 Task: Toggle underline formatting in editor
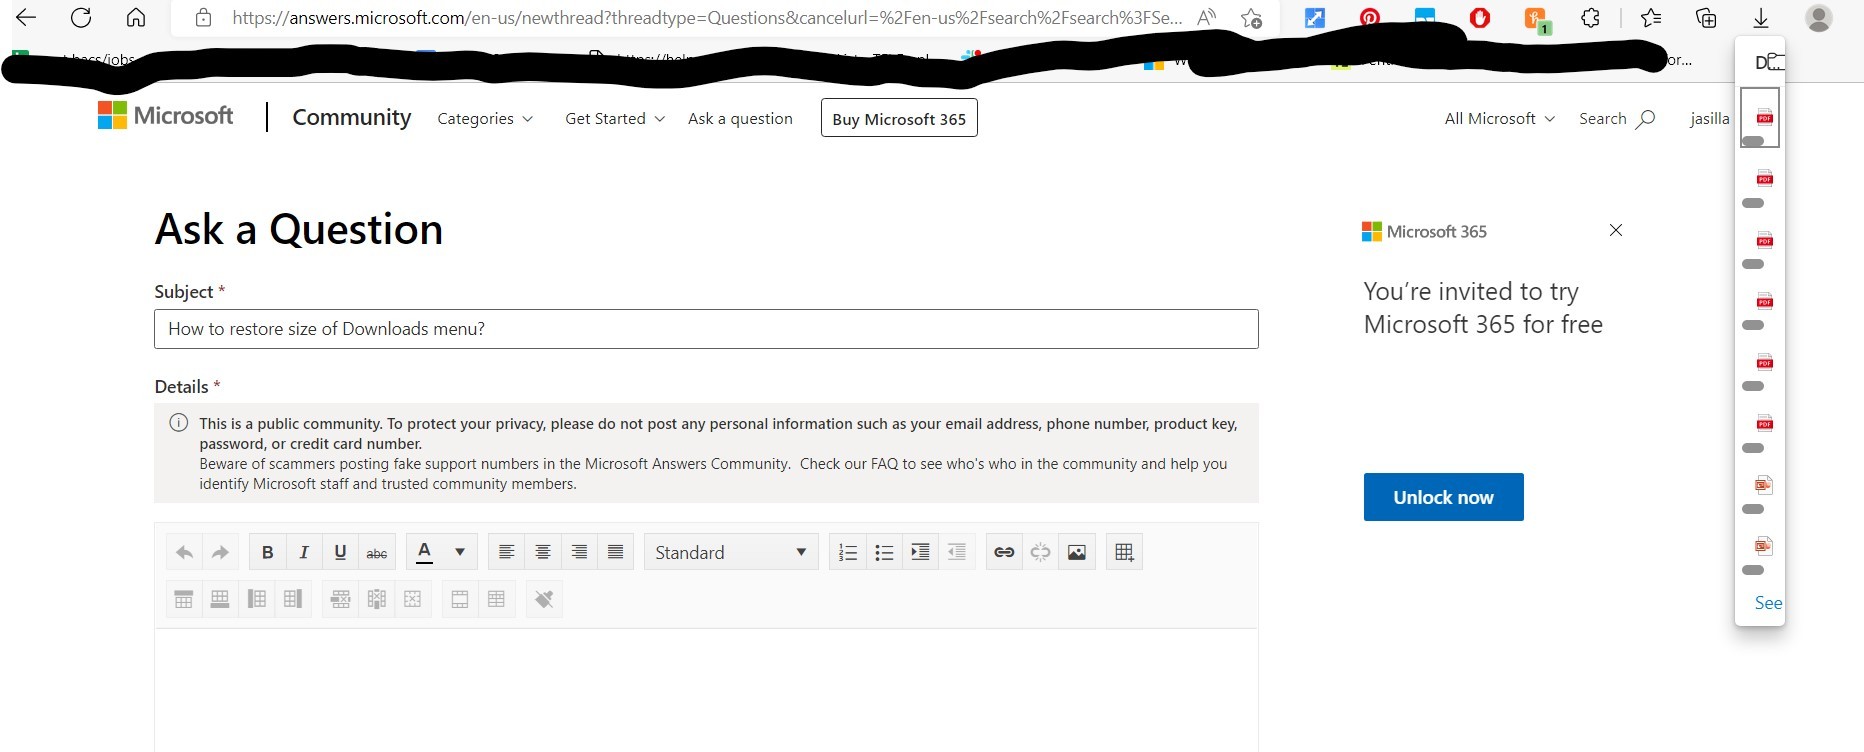[340, 552]
